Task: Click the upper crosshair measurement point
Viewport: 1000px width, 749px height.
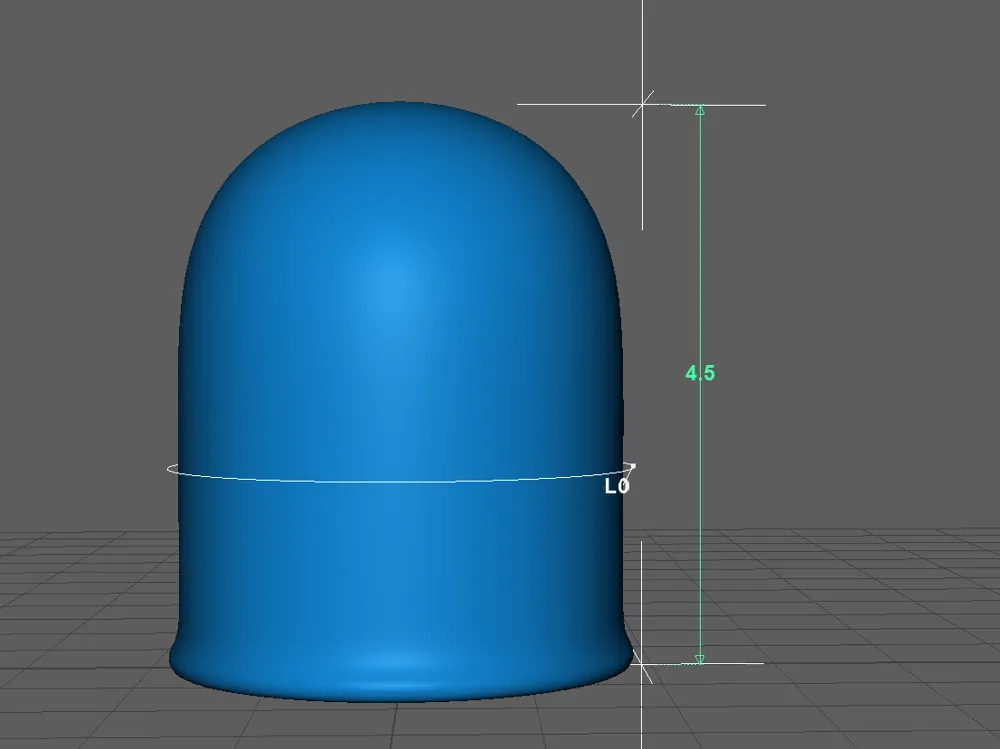Action: pyautogui.click(x=642, y=104)
